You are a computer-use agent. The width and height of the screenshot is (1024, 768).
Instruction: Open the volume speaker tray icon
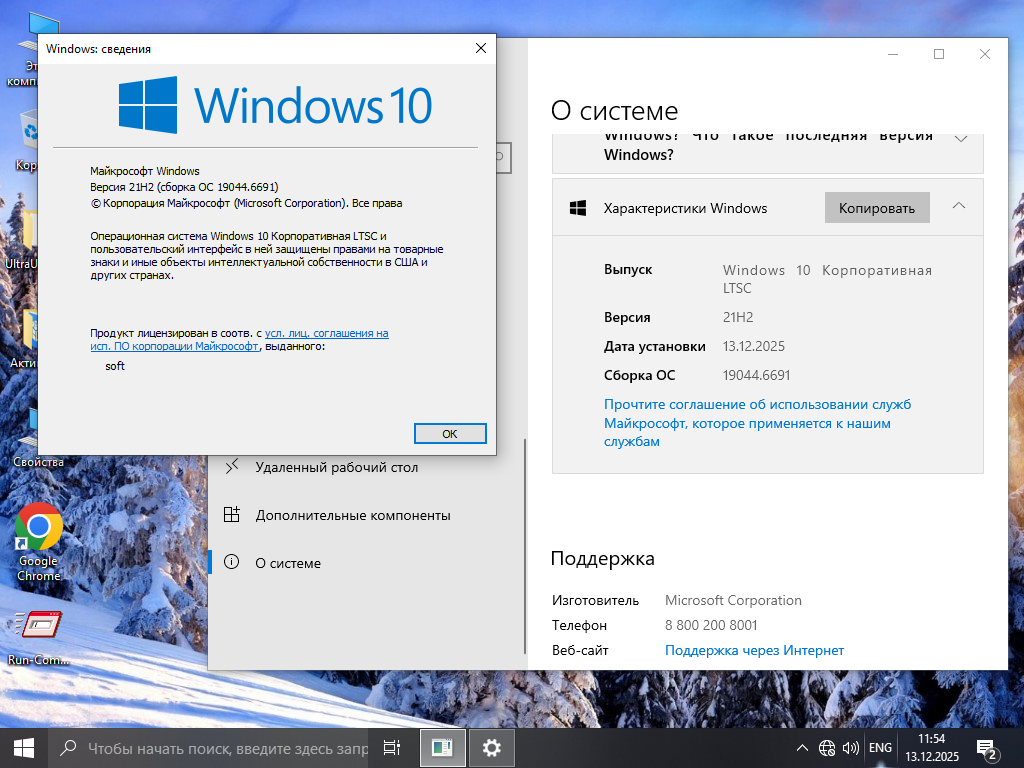click(851, 748)
